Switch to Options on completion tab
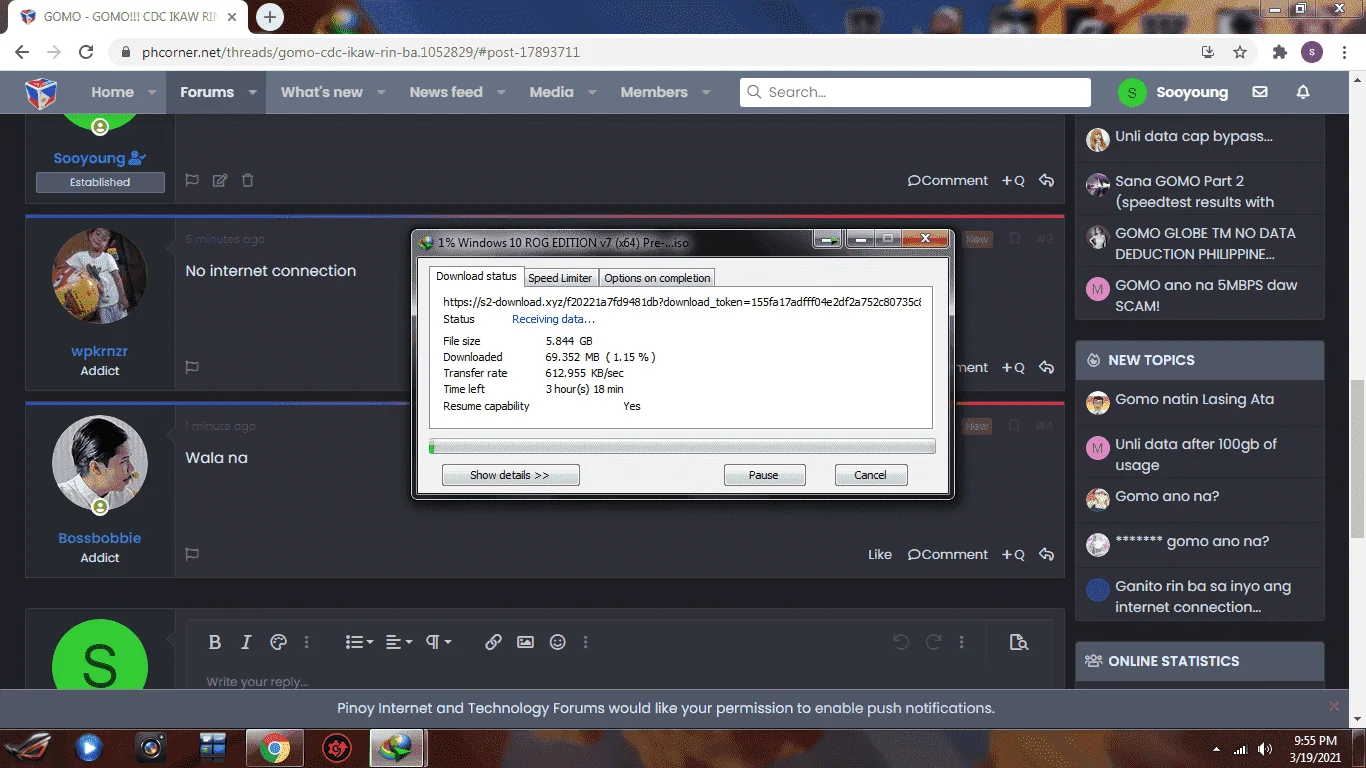This screenshot has width=1366, height=768. pyautogui.click(x=657, y=278)
